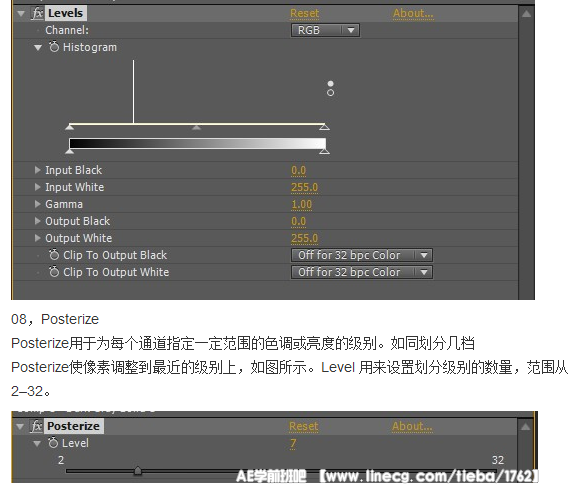Select the hollow circle histogram view toggle
The height and width of the screenshot is (493, 572).
pos(331,93)
